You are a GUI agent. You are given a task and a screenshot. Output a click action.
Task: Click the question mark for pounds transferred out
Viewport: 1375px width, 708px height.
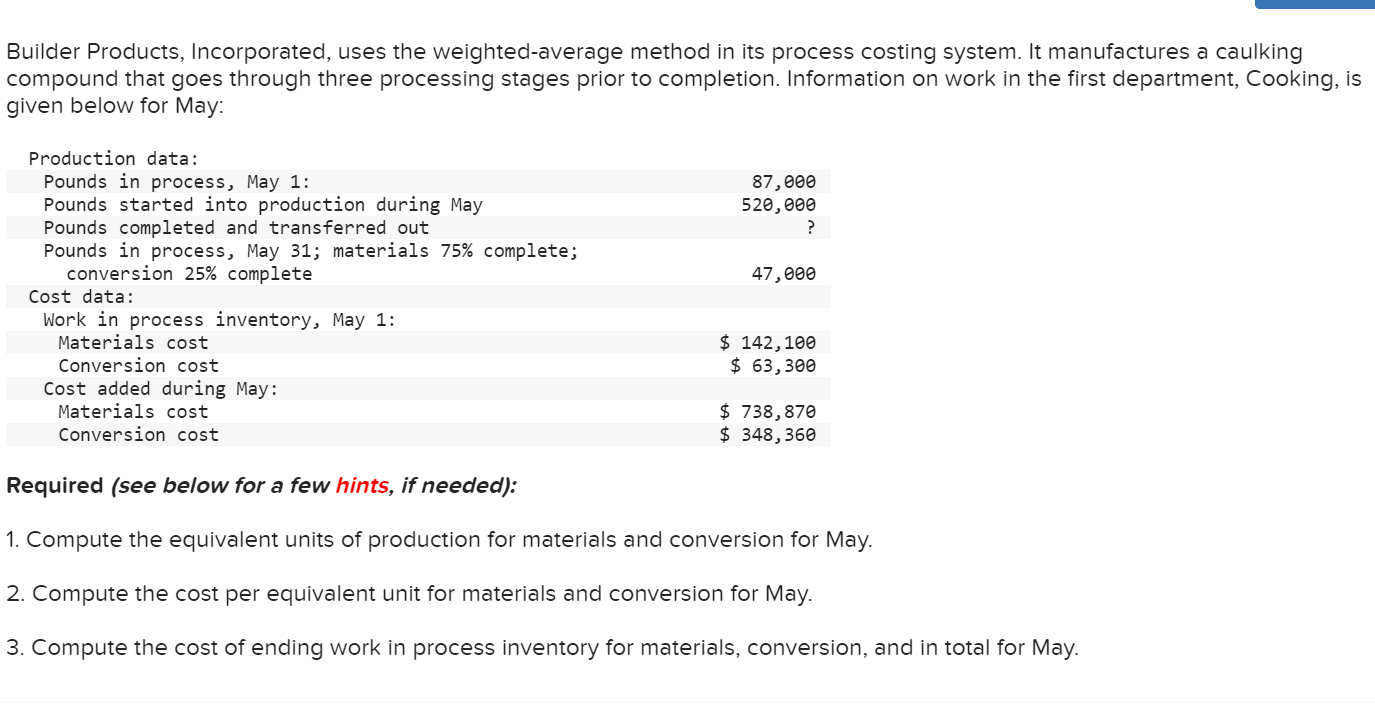[811, 228]
